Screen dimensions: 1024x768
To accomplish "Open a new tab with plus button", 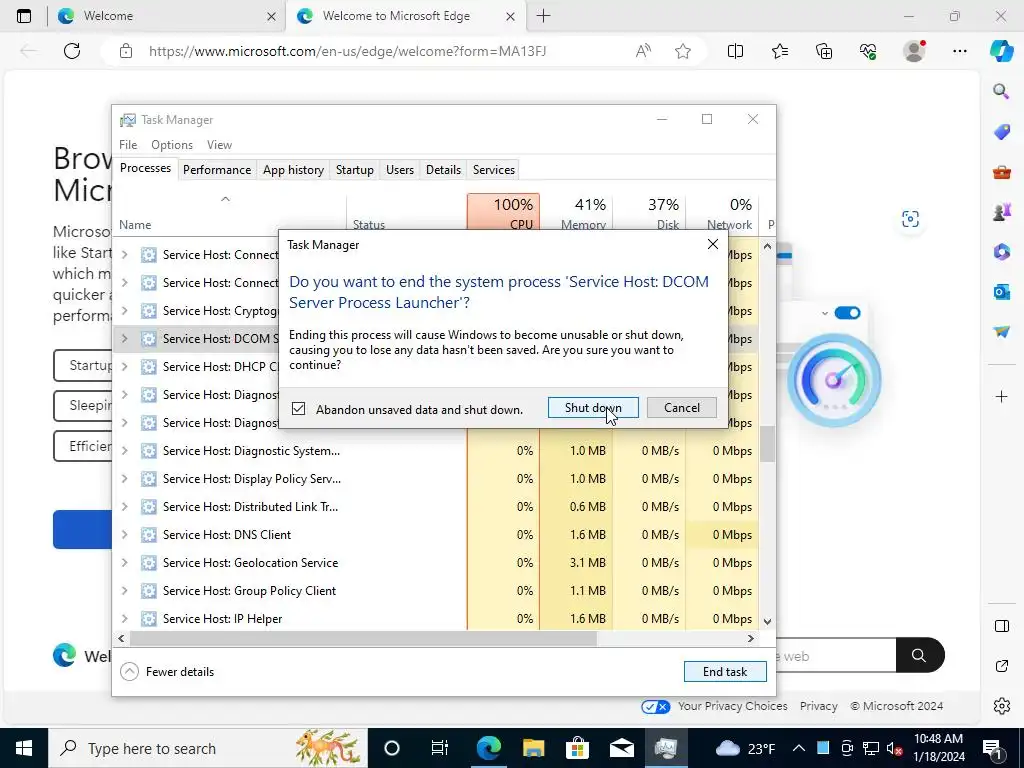I will click(x=543, y=16).
